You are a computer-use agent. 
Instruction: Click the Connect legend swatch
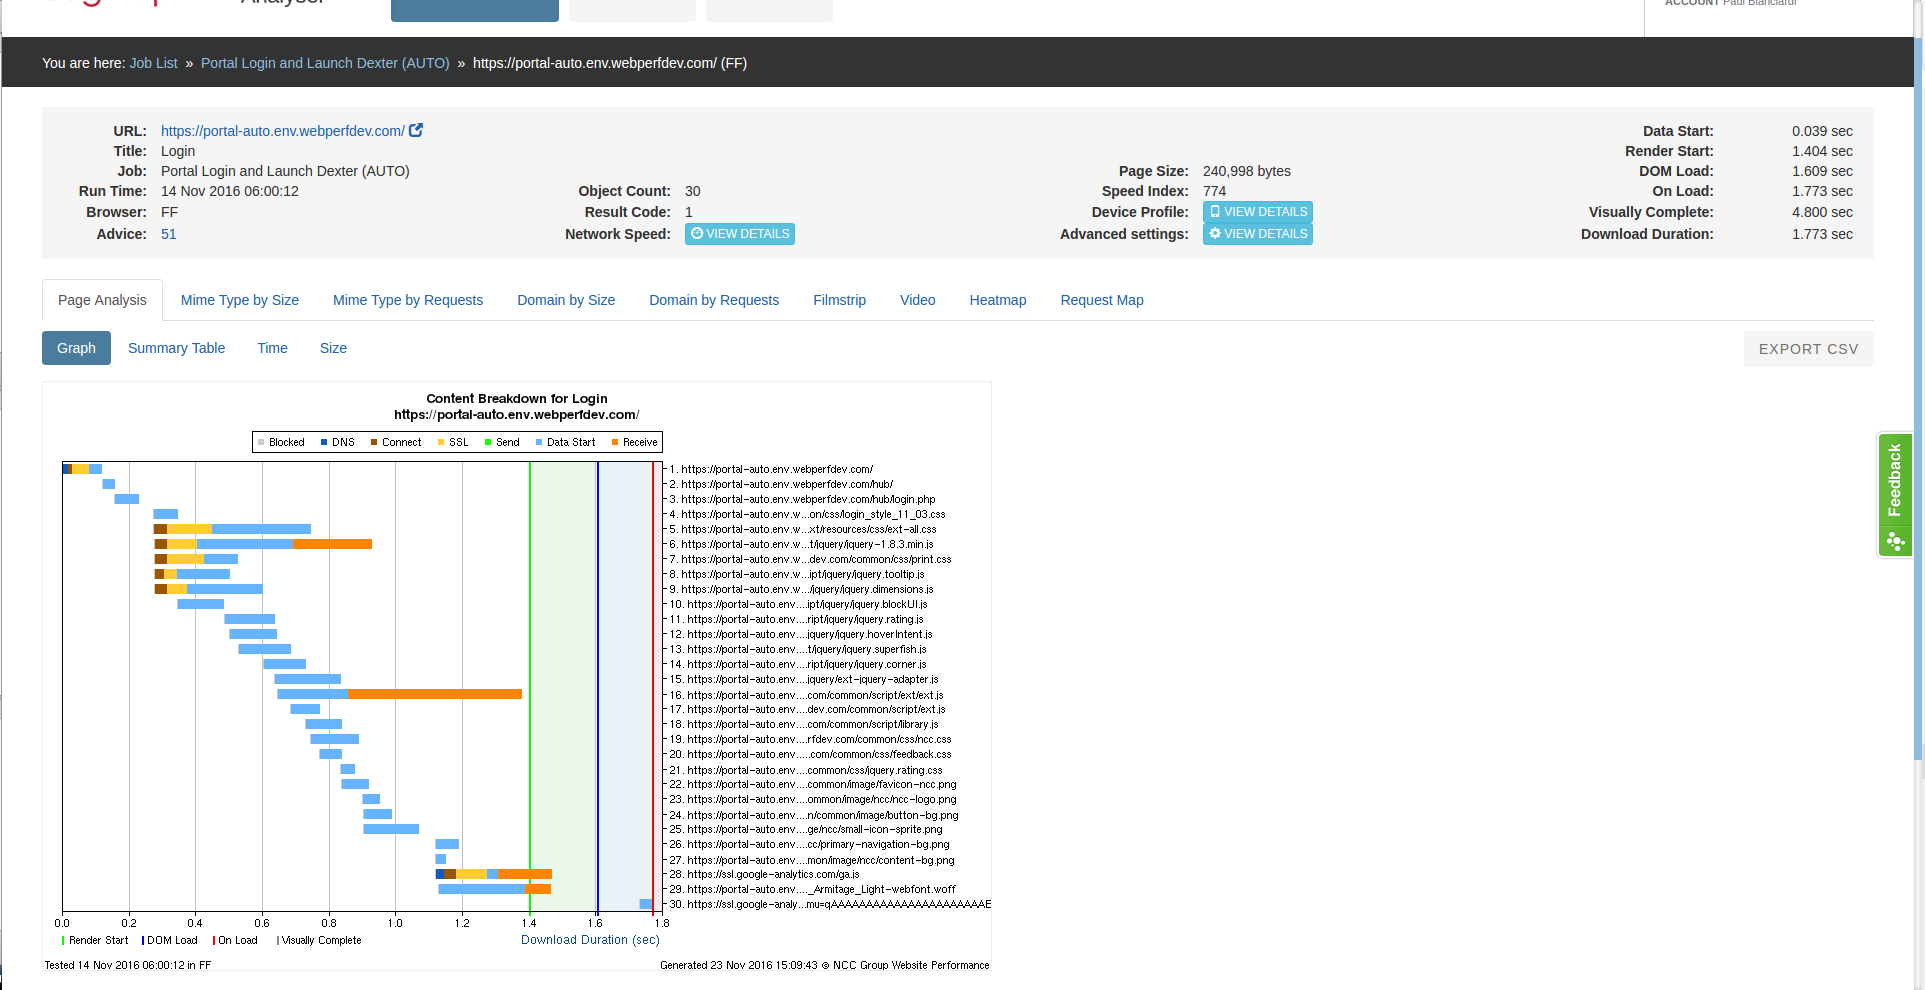click(374, 442)
